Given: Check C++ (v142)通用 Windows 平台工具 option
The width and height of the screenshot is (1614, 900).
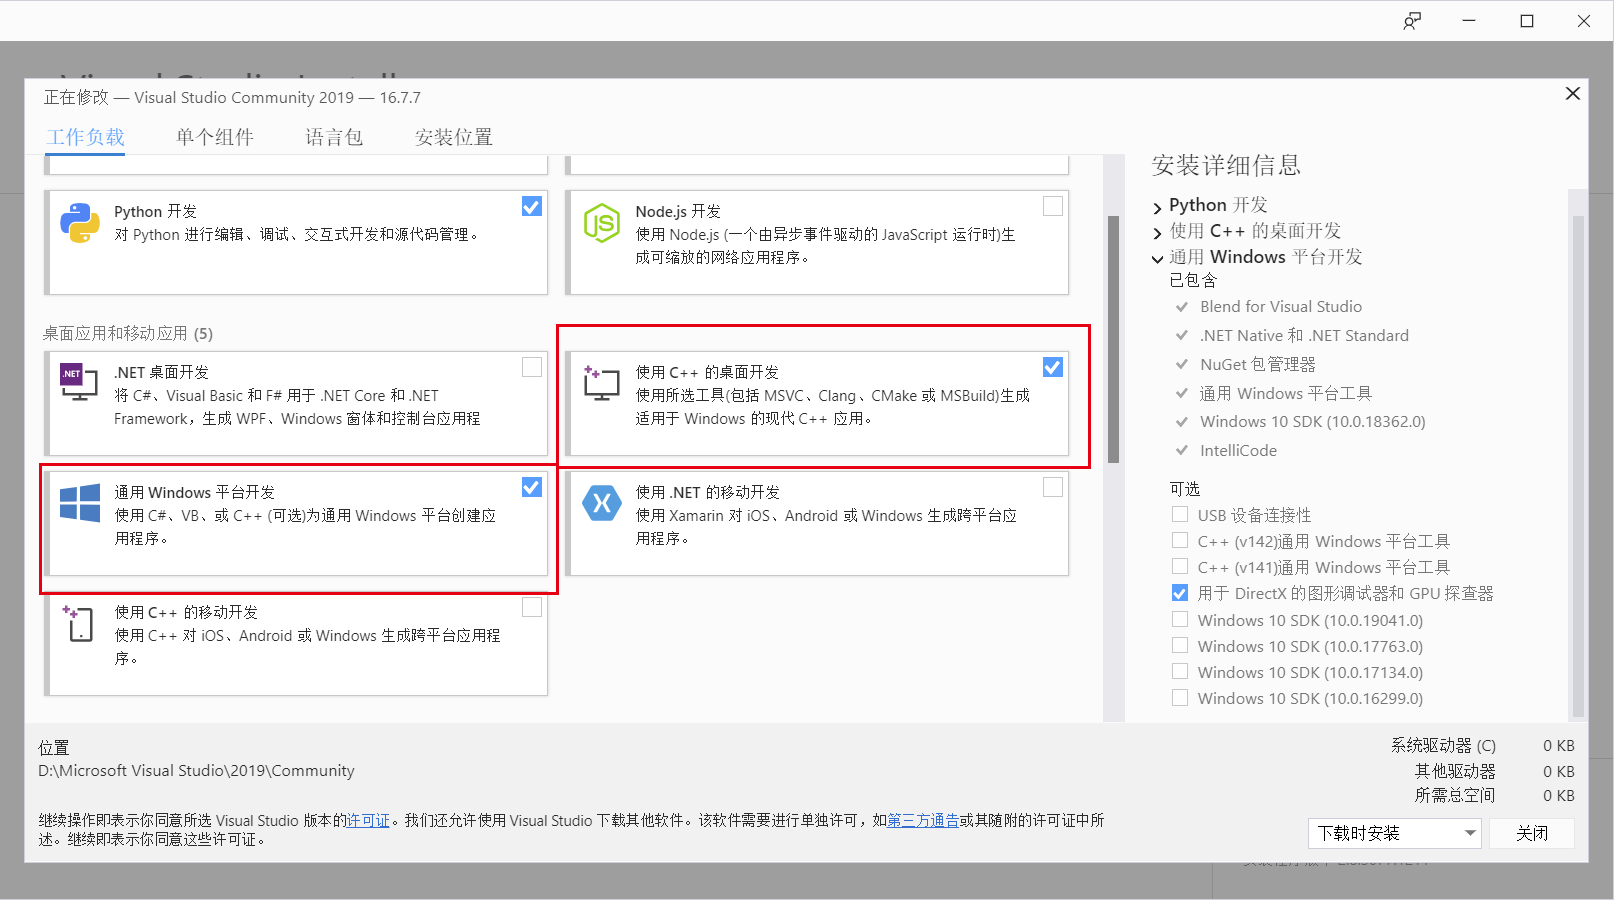Looking at the screenshot, I should click(x=1180, y=540).
